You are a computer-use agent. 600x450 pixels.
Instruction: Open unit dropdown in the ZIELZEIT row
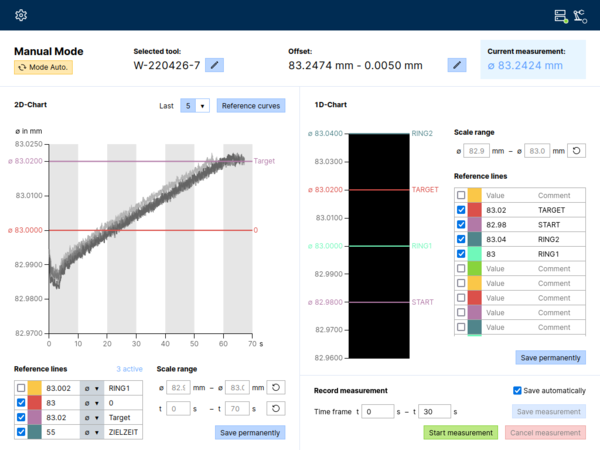tap(92, 432)
